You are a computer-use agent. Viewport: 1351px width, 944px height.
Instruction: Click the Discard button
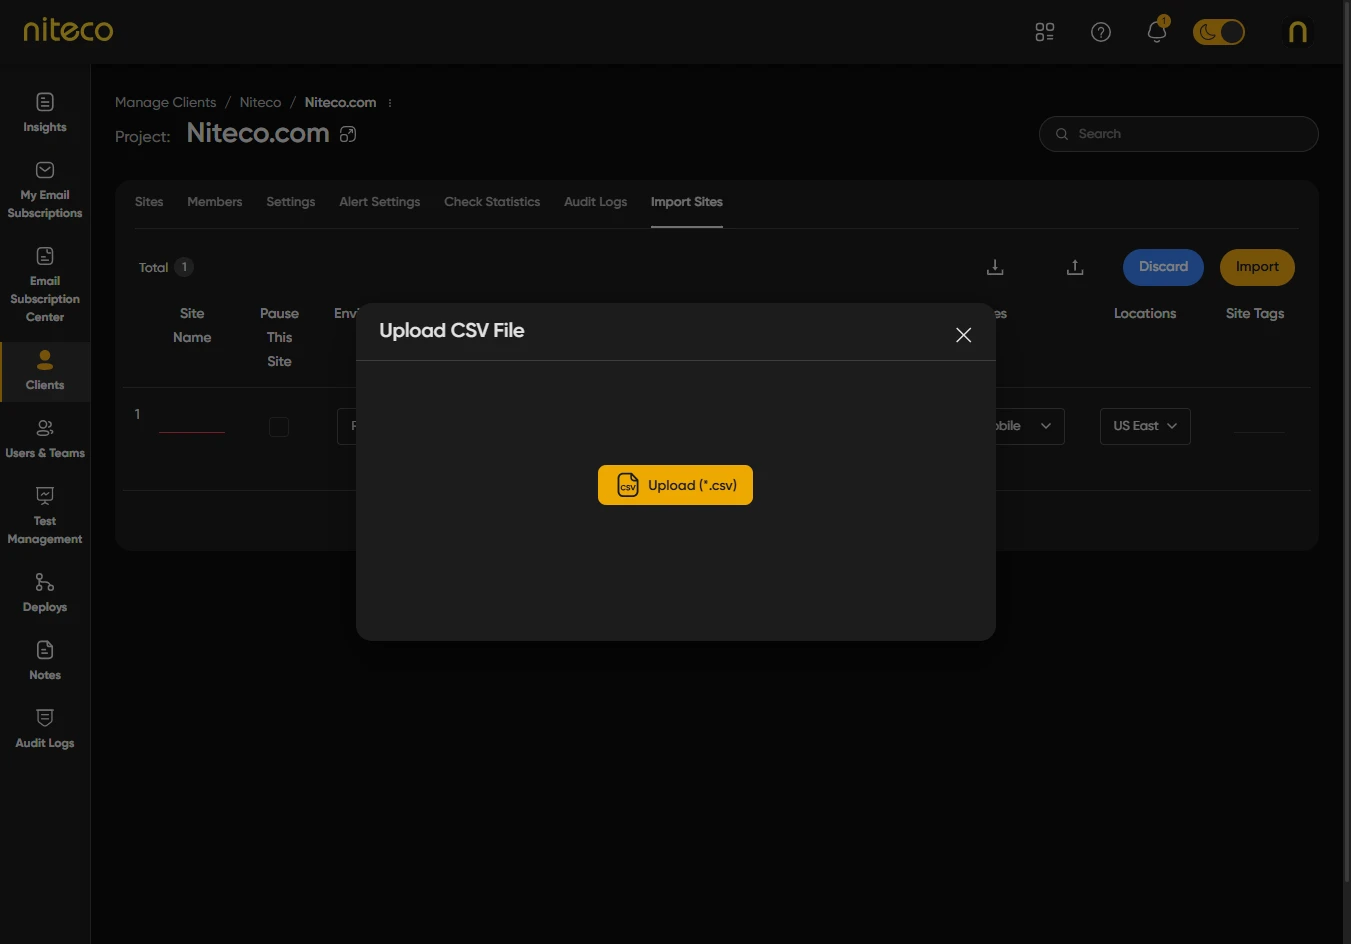(x=1164, y=267)
